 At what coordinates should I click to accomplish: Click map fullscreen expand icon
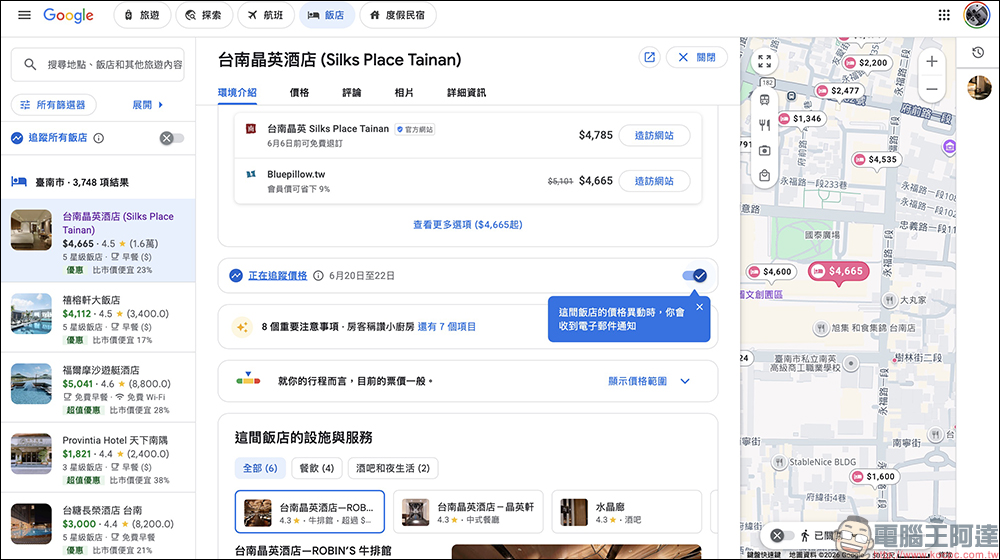(764, 61)
